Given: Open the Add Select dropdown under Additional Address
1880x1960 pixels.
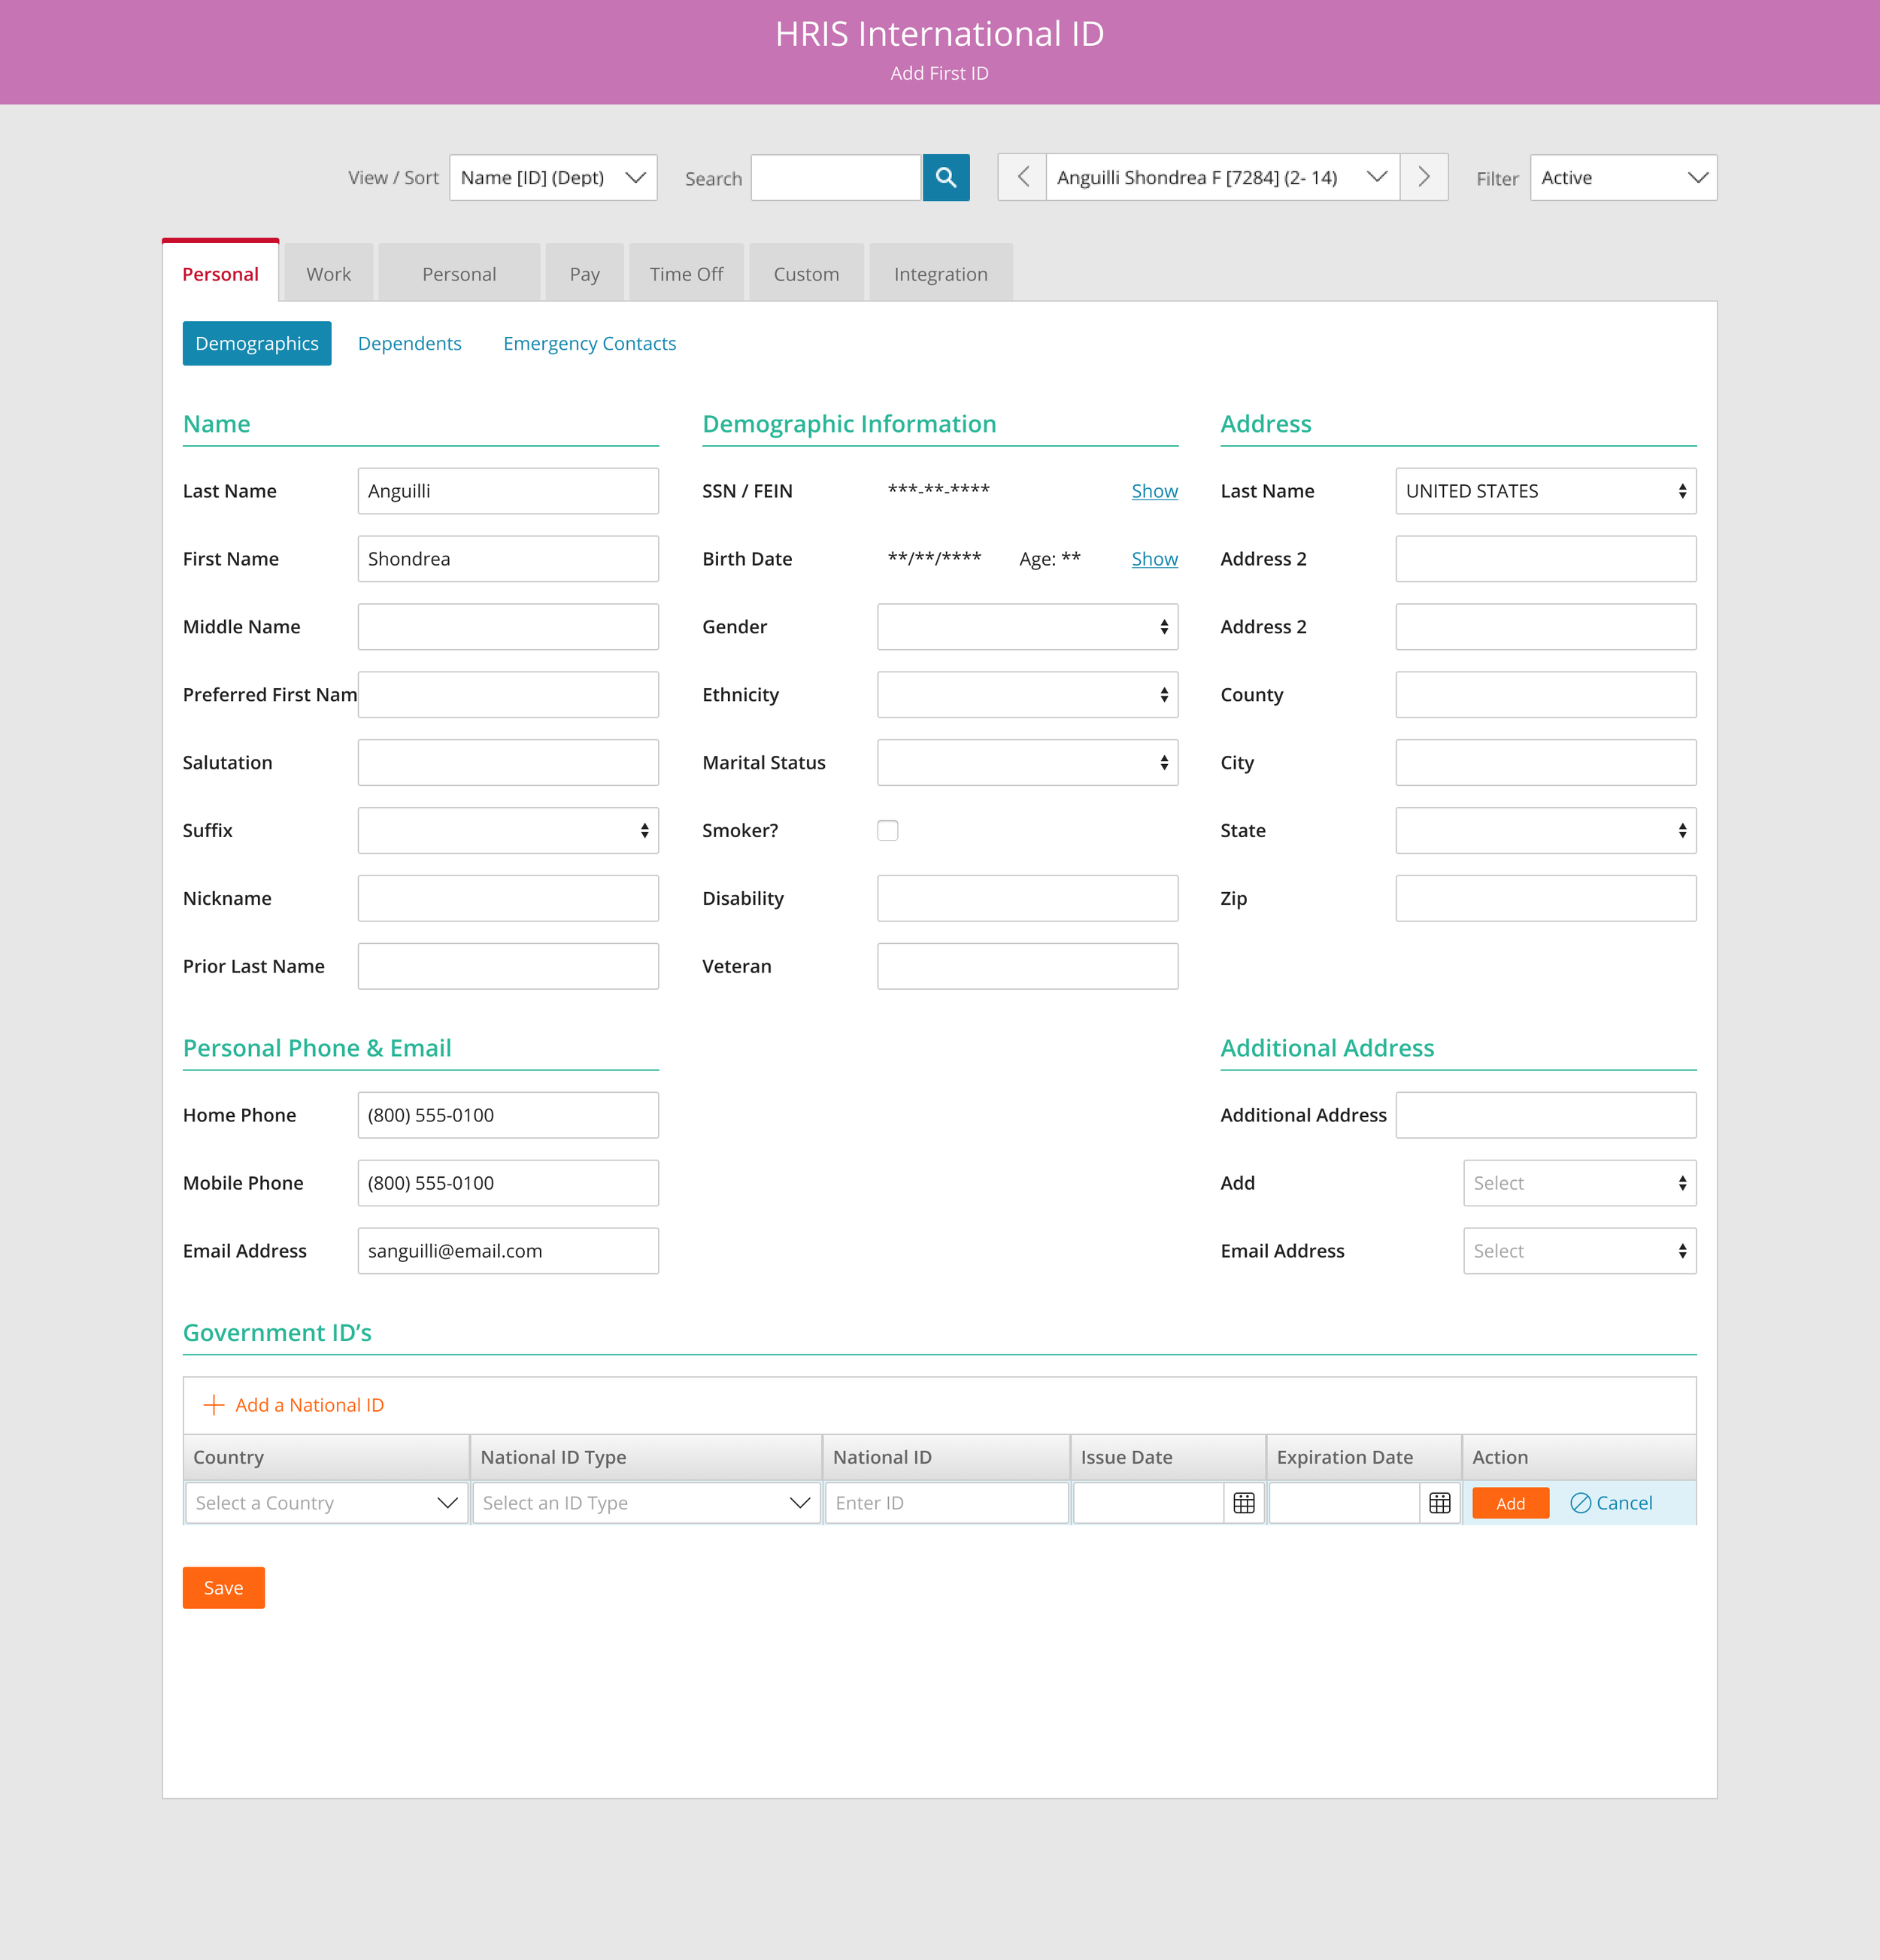Looking at the screenshot, I should [1580, 1183].
